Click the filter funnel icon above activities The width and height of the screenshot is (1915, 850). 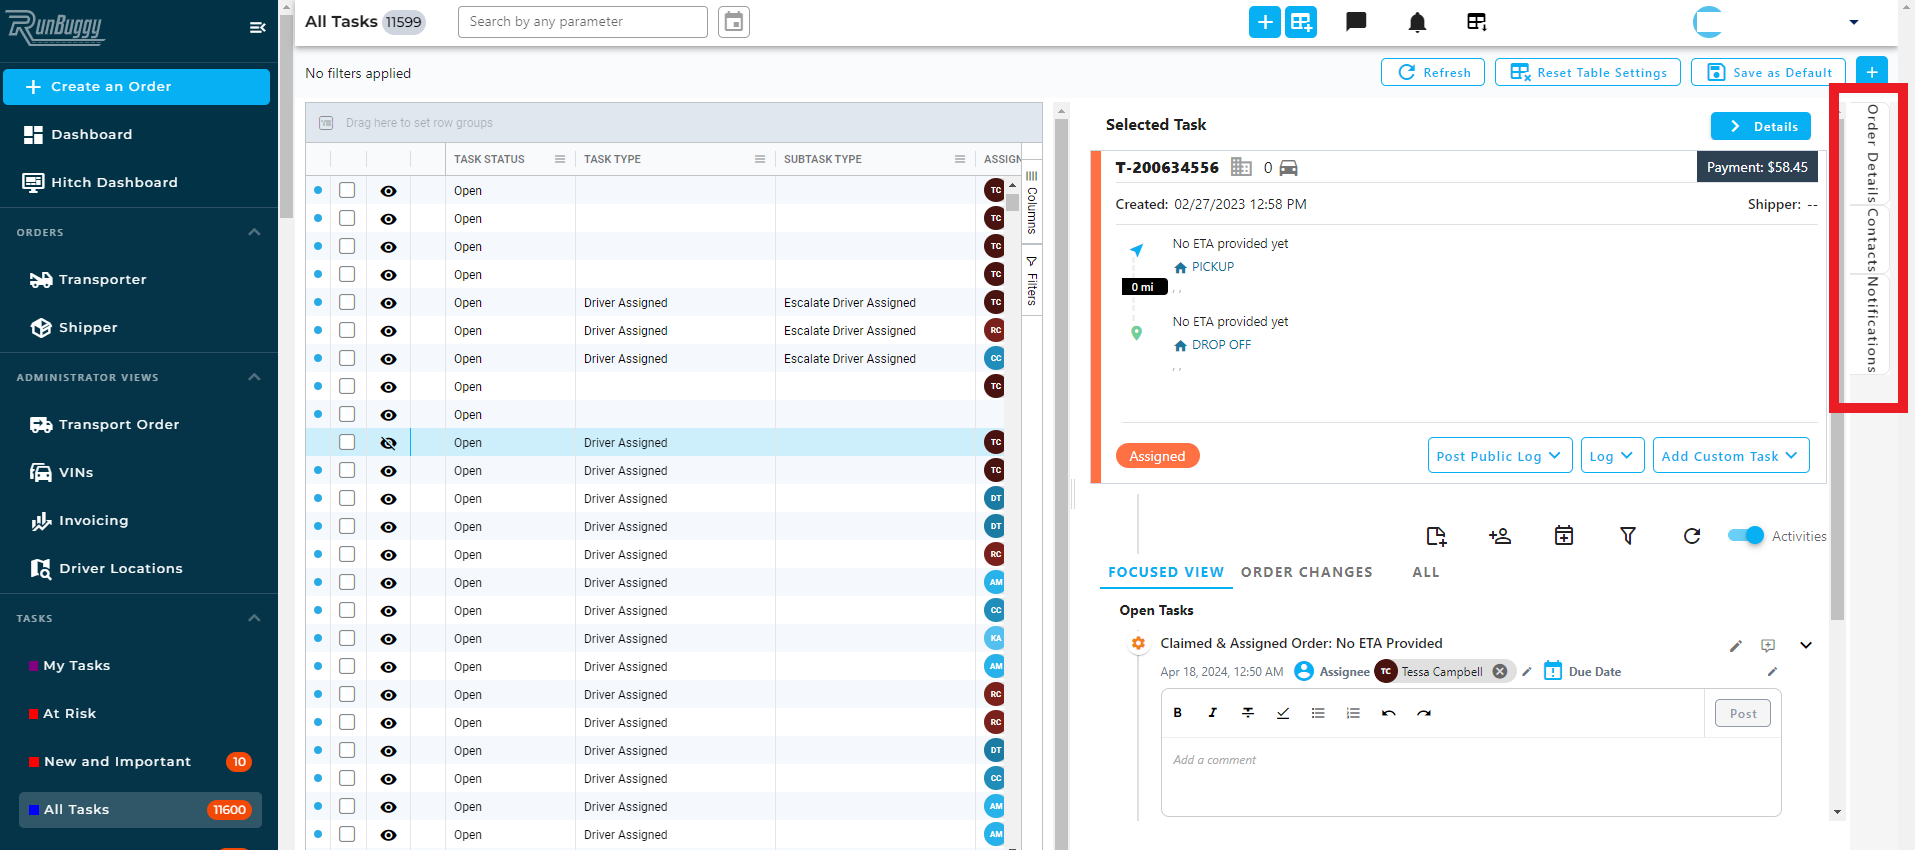click(1628, 536)
